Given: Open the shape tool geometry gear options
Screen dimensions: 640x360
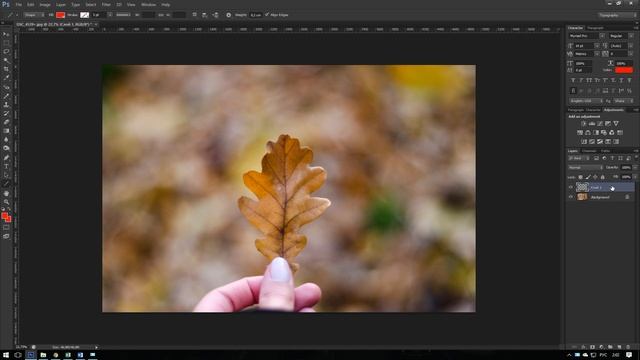Looking at the screenshot, I should click(x=229, y=15).
